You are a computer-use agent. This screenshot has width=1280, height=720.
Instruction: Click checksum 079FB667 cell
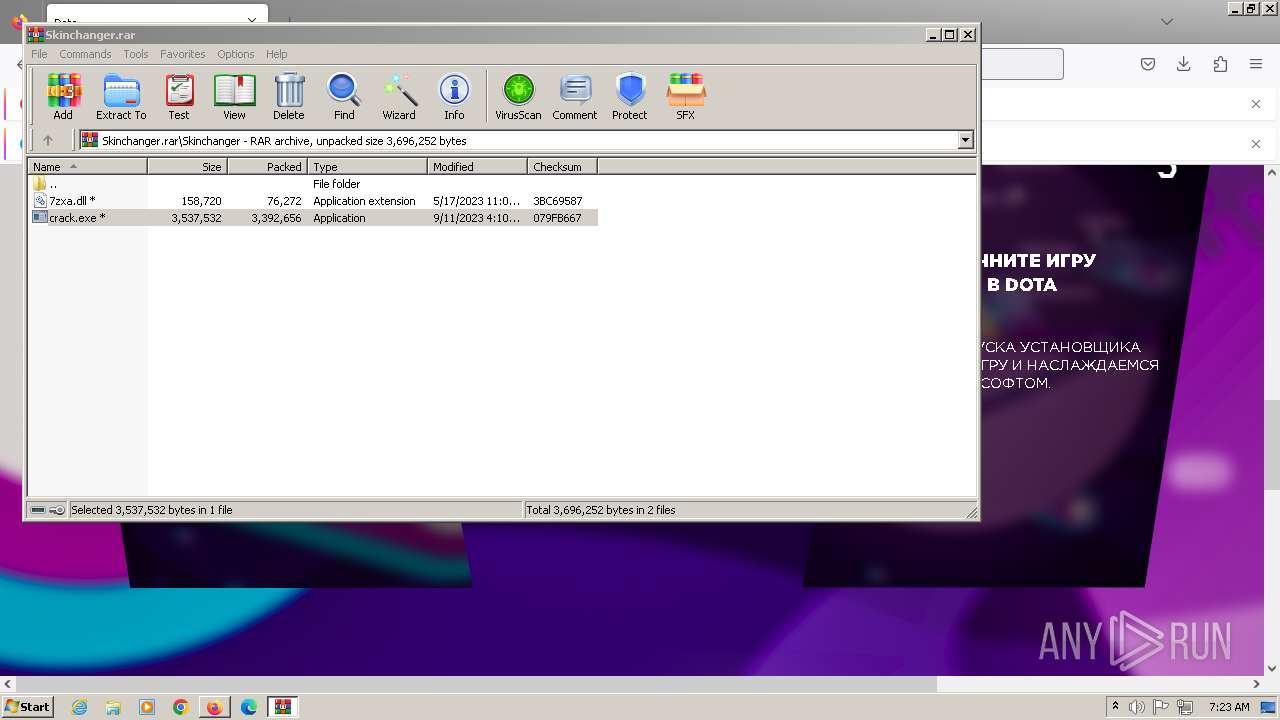(557, 218)
